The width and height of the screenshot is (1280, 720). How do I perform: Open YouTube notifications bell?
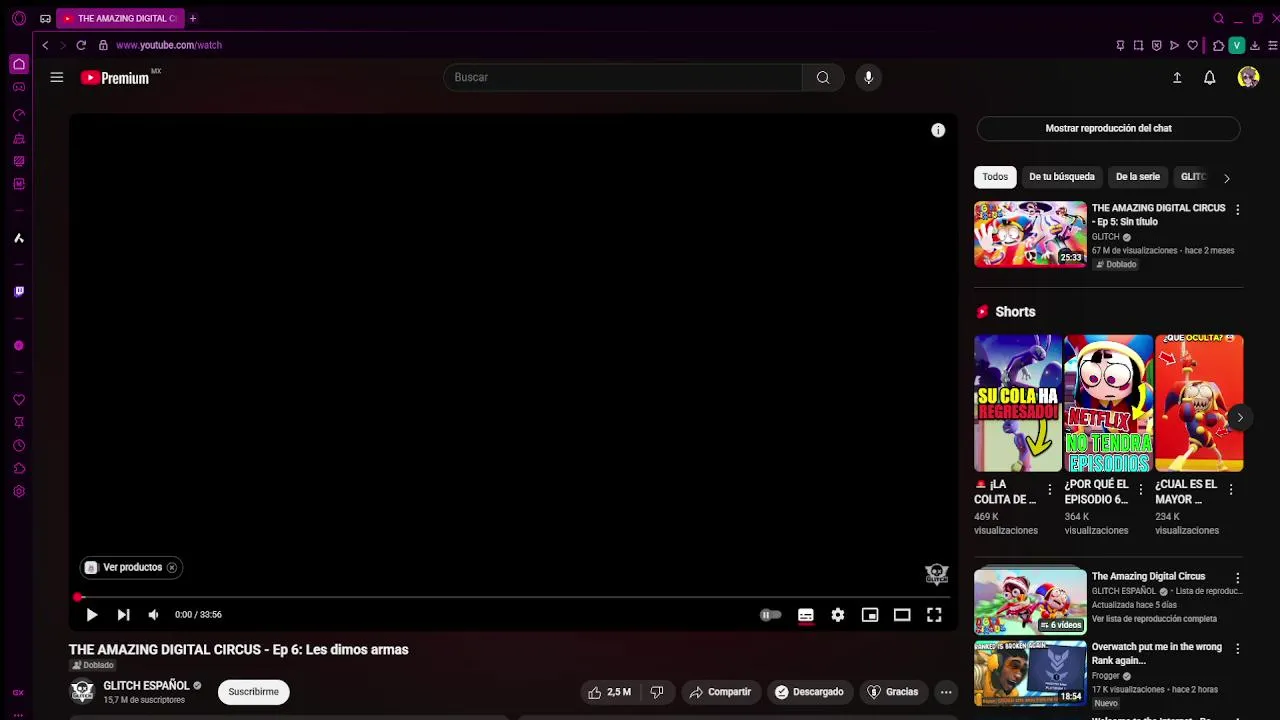pyautogui.click(x=1209, y=77)
